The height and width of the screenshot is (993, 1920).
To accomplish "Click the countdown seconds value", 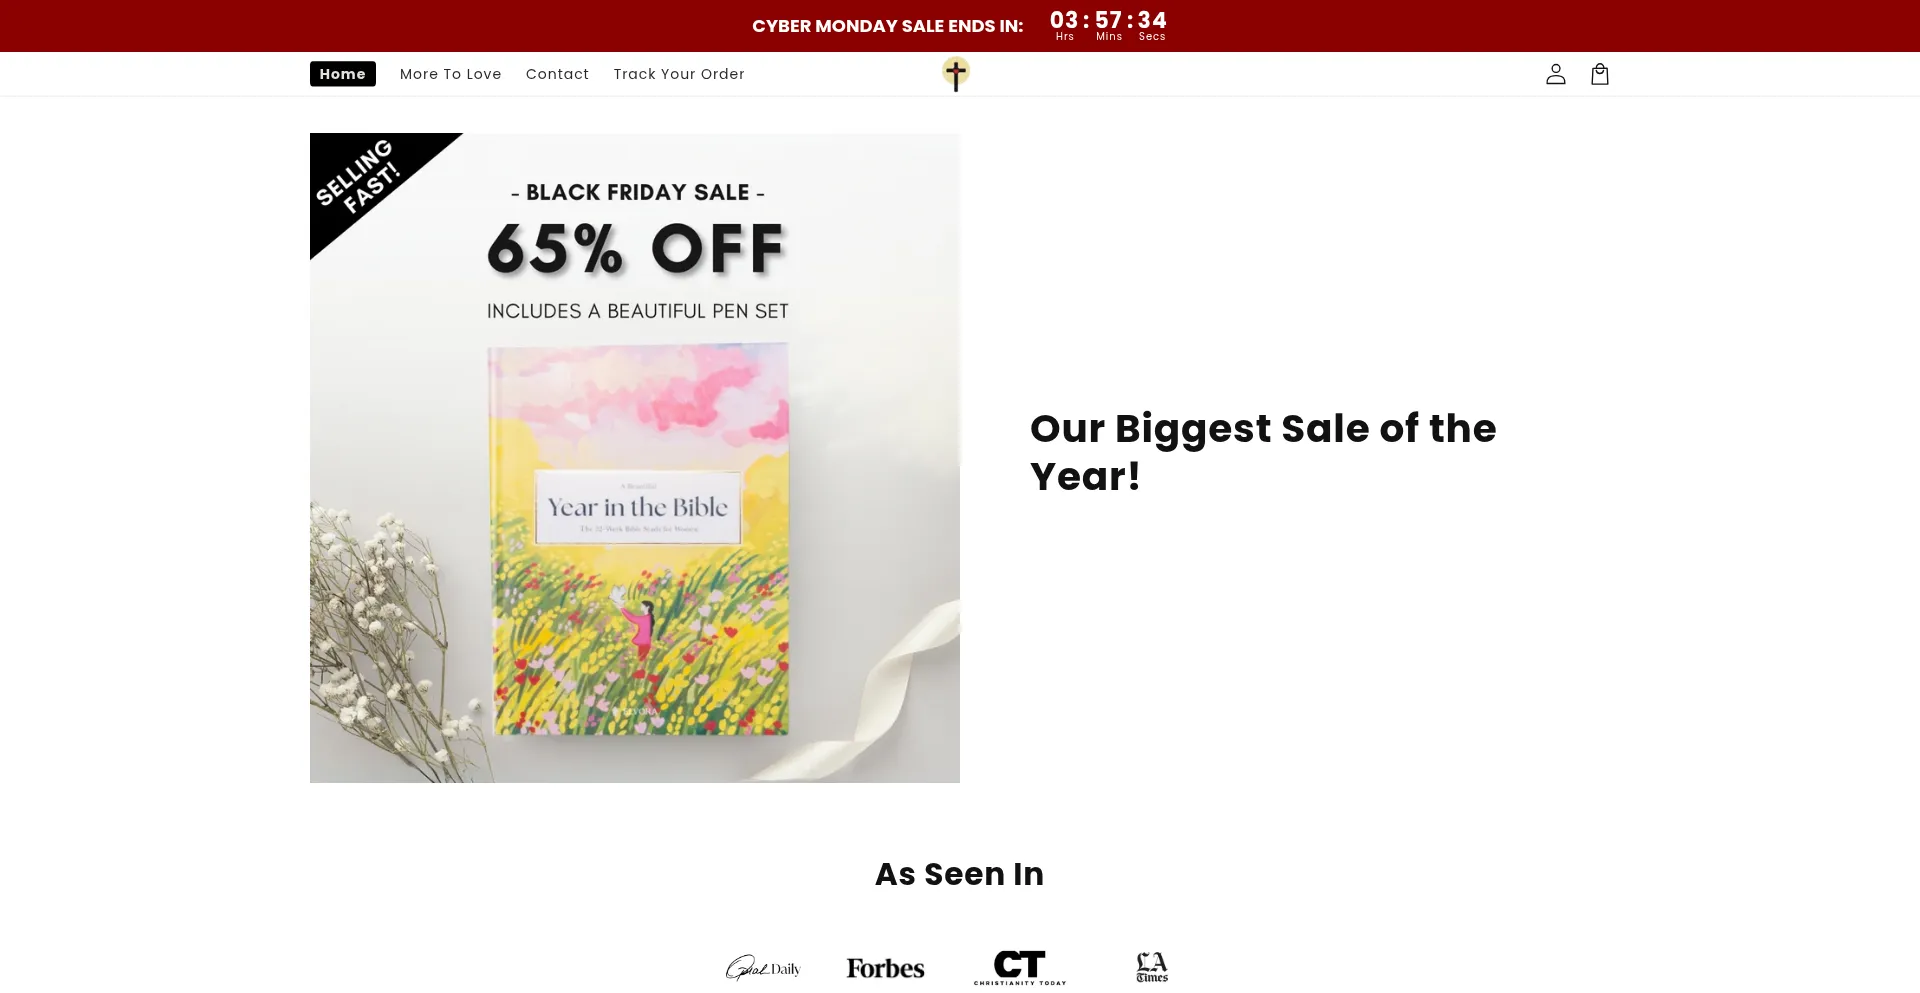I will tap(1152, 20).
